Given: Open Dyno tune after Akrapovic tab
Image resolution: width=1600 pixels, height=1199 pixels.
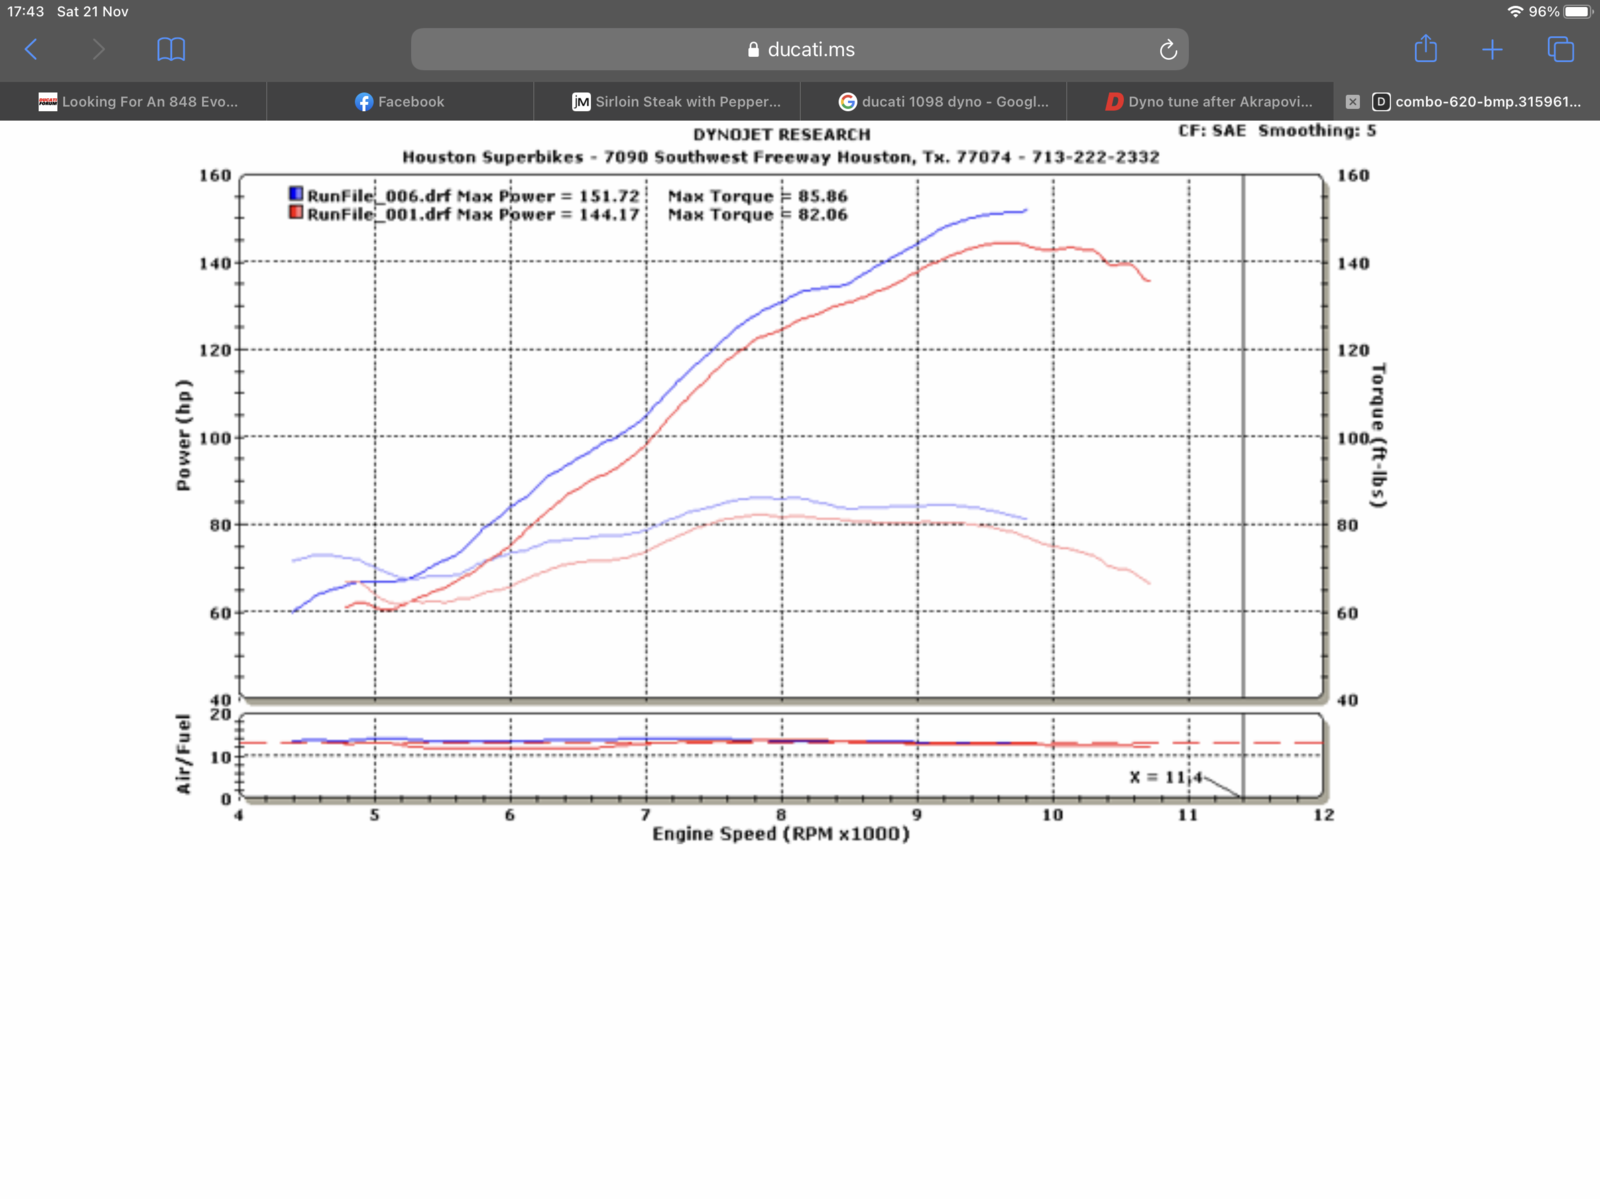Looking at the screenshot, I should [x=1200, y=101].
